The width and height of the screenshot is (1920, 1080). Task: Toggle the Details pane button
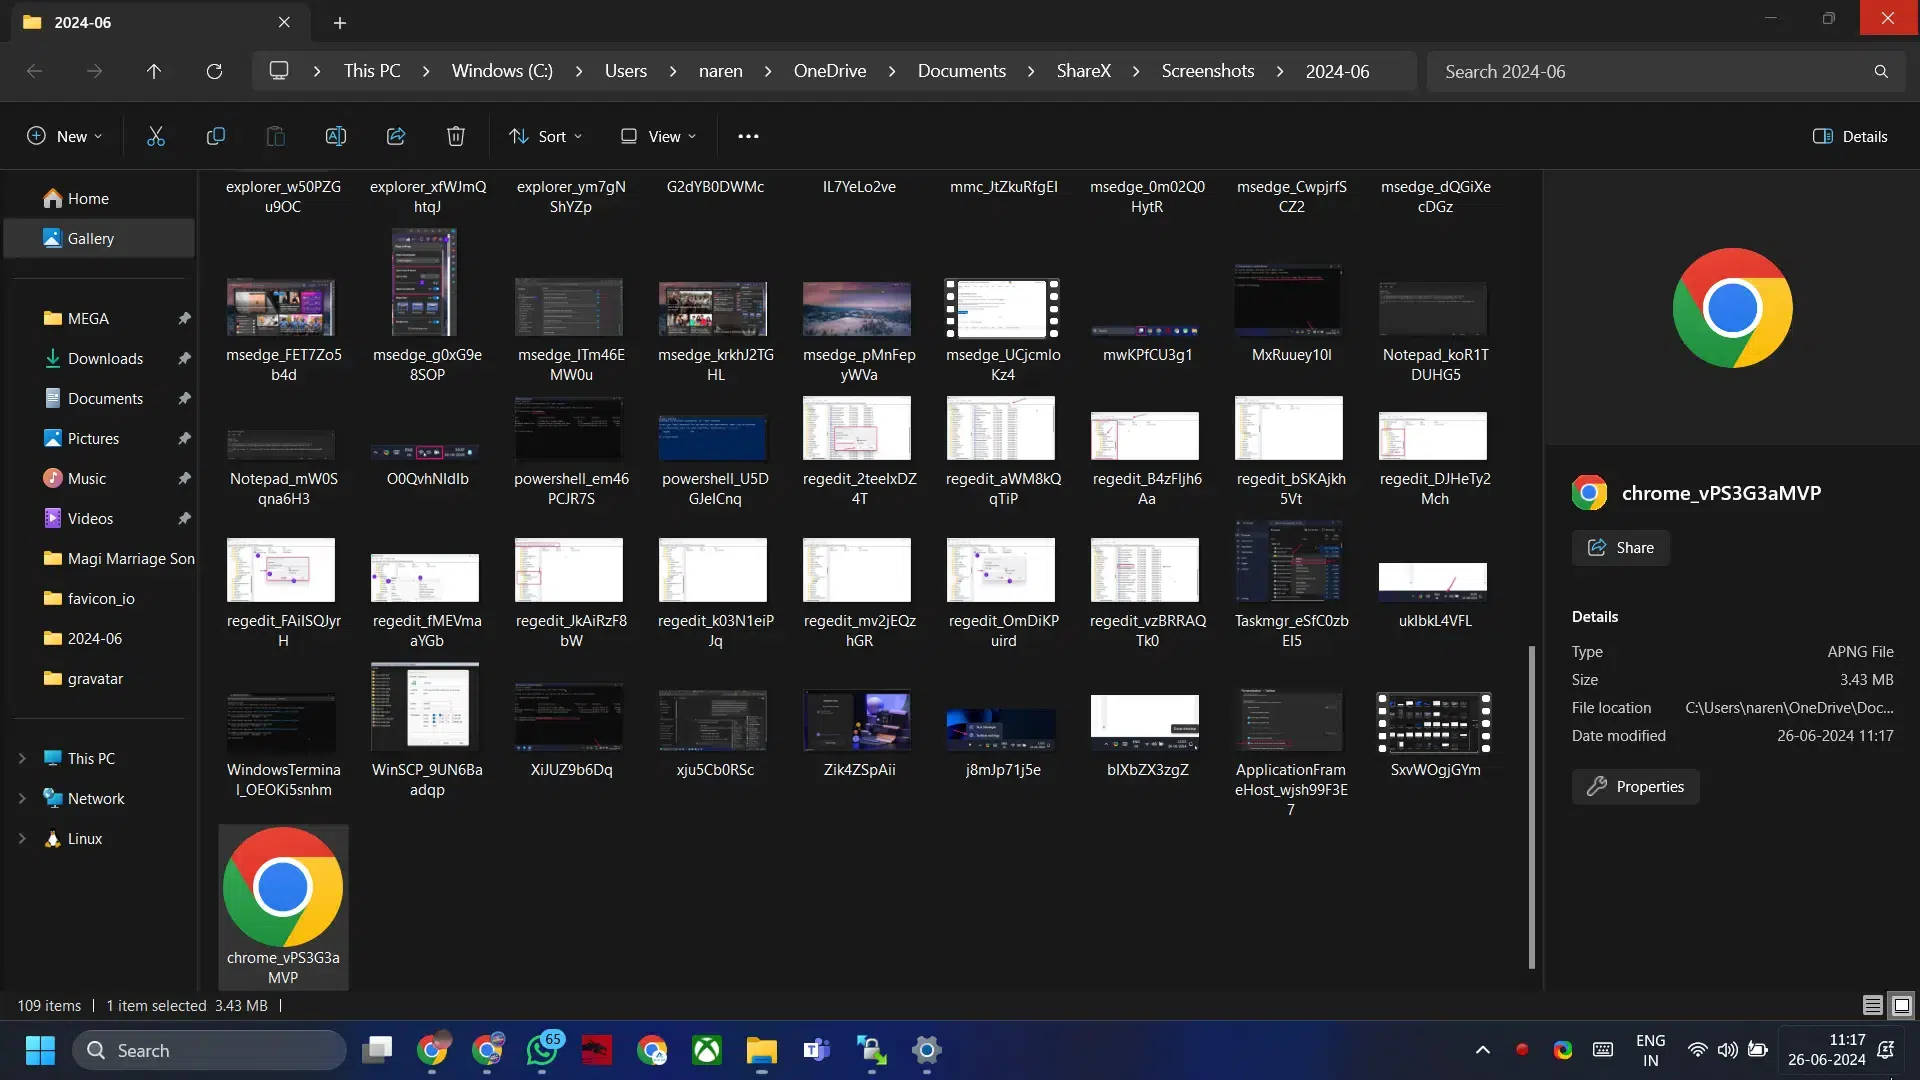coord(1850,136)
